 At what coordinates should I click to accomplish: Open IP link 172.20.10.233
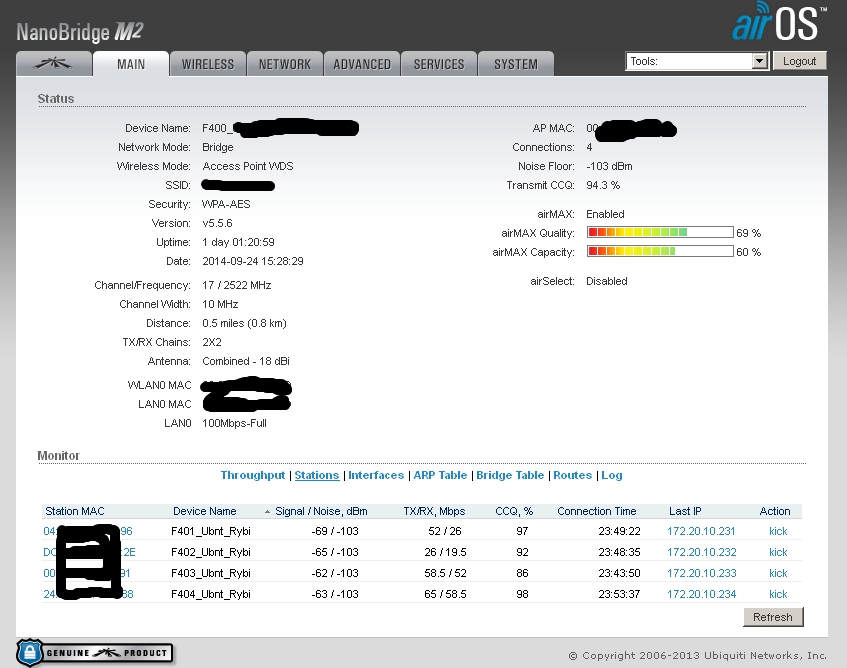point(701,573)
